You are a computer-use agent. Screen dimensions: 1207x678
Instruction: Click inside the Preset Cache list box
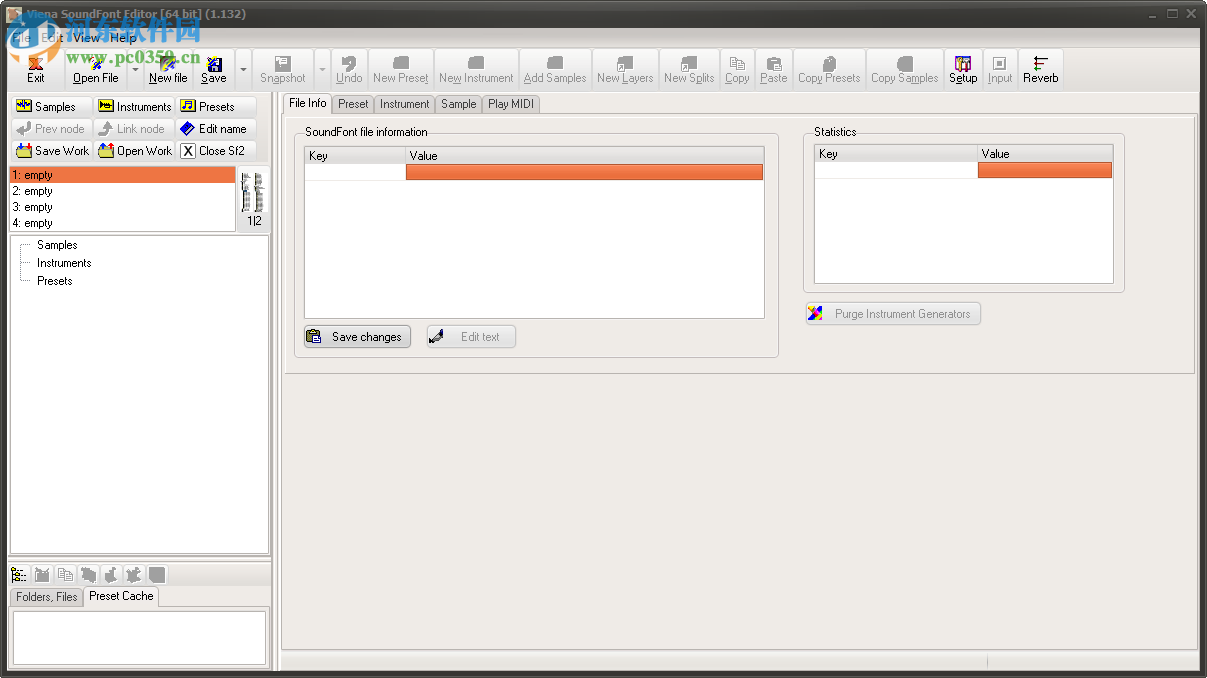point(139,638)
